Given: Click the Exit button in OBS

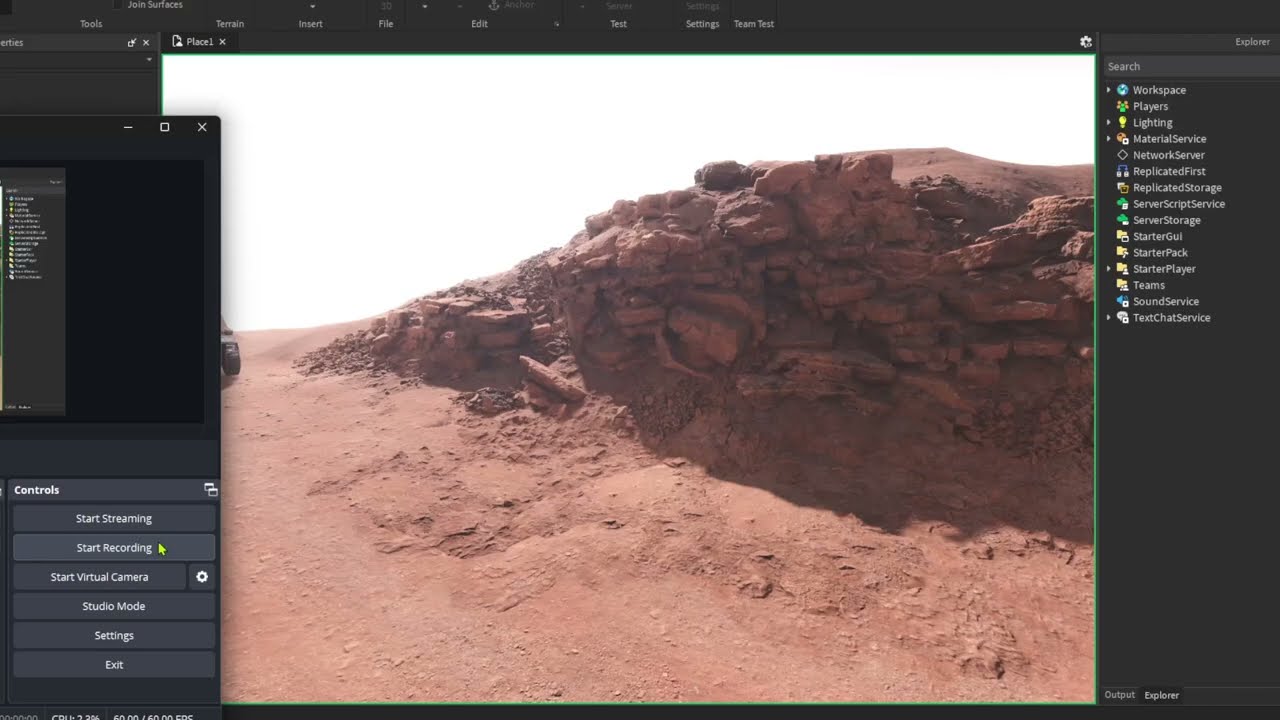Looking at the screenshot, I should point(114,665).
